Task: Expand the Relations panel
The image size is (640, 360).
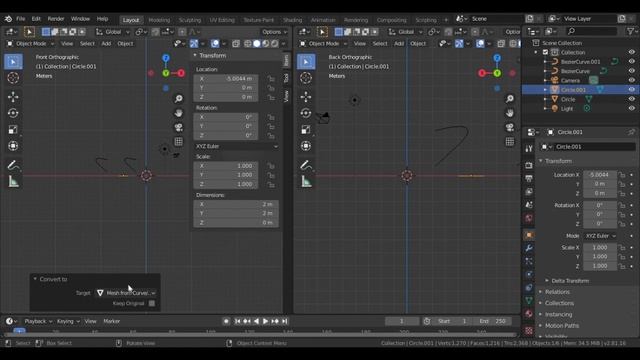Action: (x=557, y=292)
